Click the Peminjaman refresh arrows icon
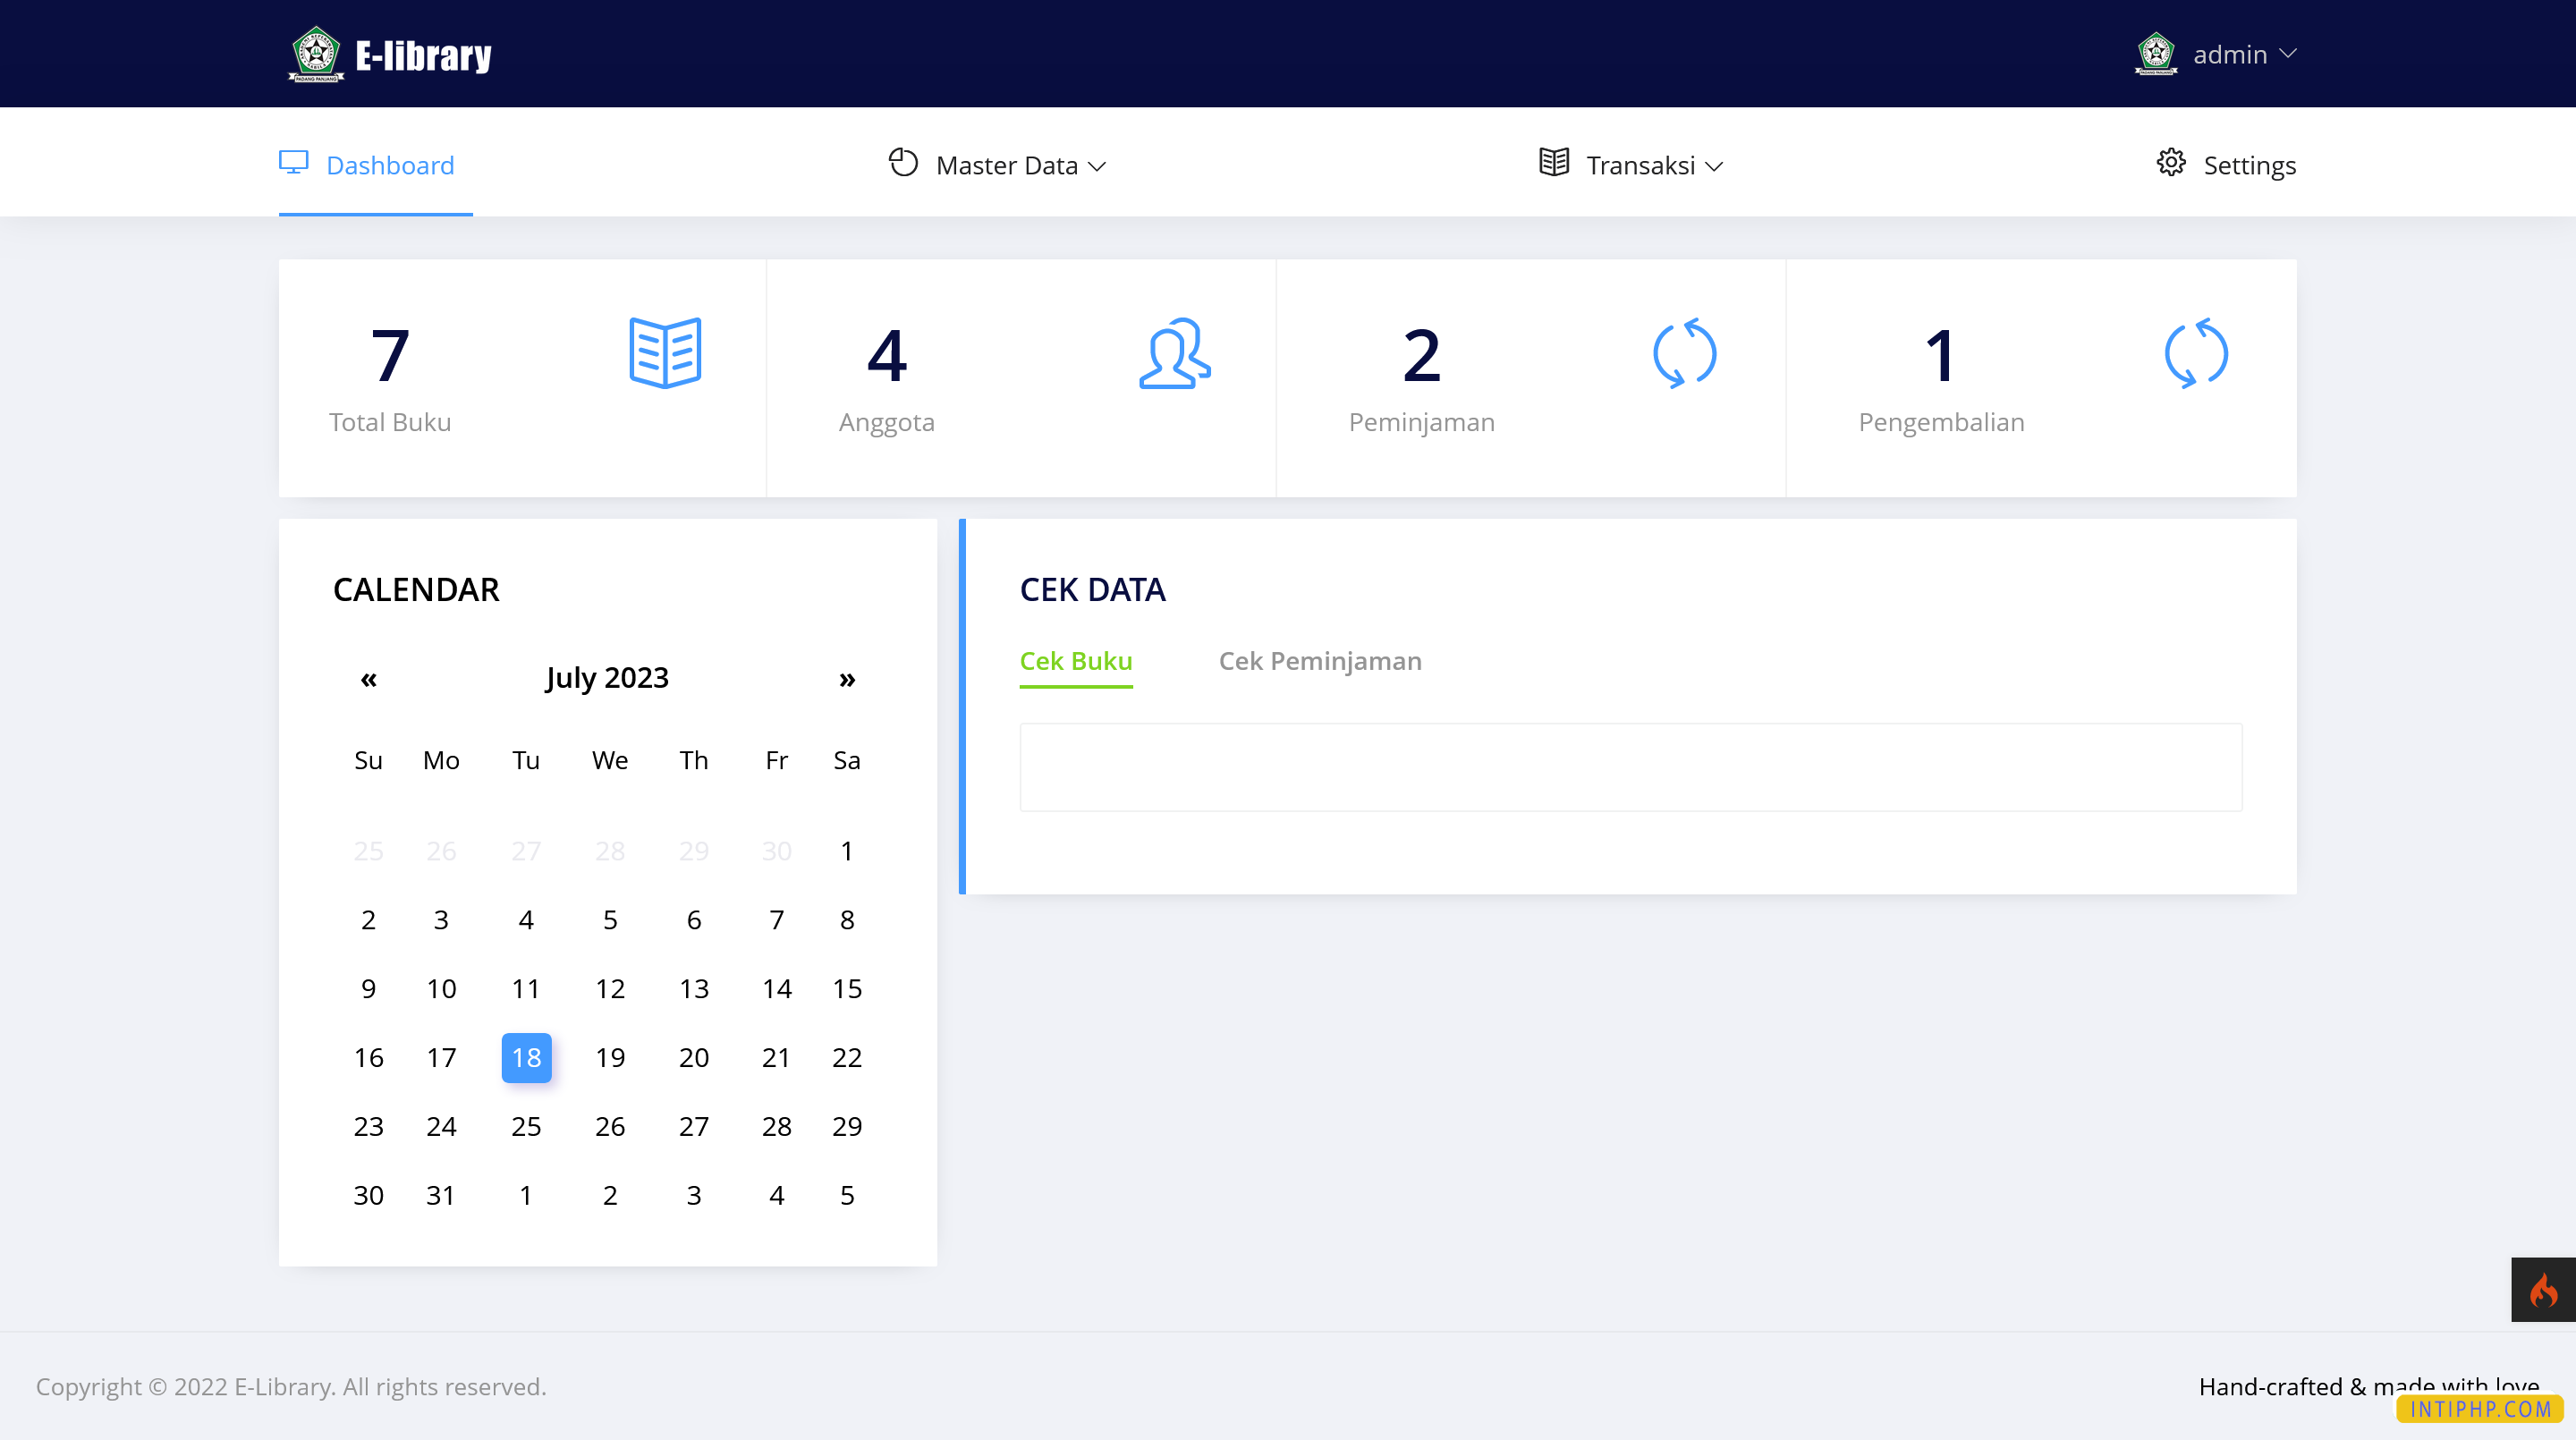2576x1440 pixels. 1684,353
